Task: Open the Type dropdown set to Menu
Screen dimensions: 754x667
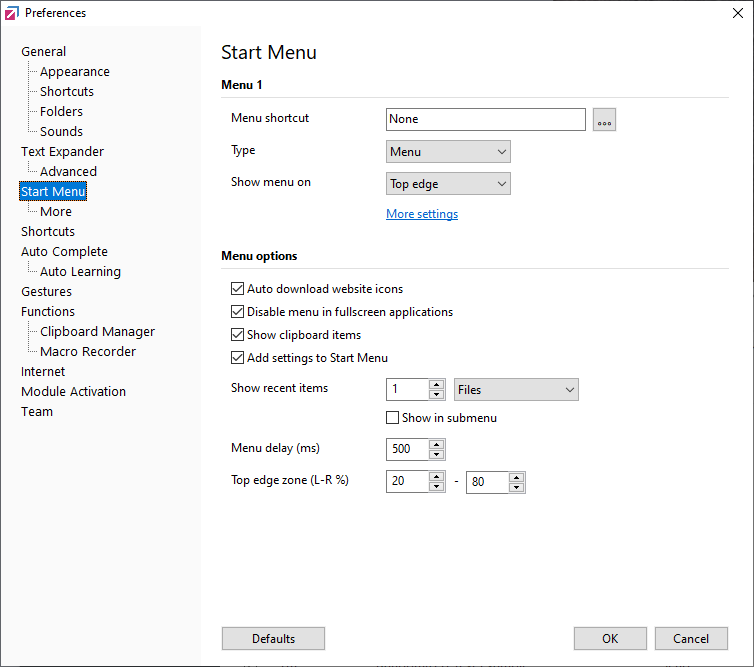Action: [x=448, y=152]
